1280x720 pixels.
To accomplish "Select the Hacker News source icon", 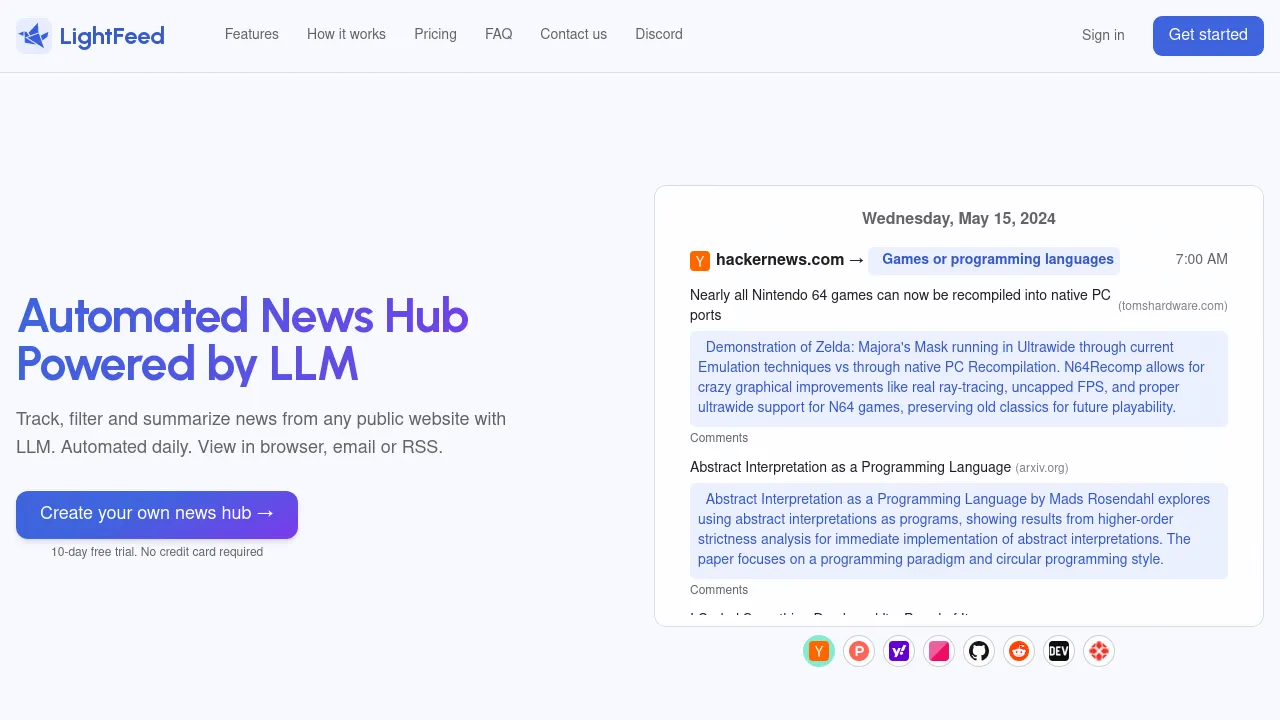I will [x=819, y=651].
